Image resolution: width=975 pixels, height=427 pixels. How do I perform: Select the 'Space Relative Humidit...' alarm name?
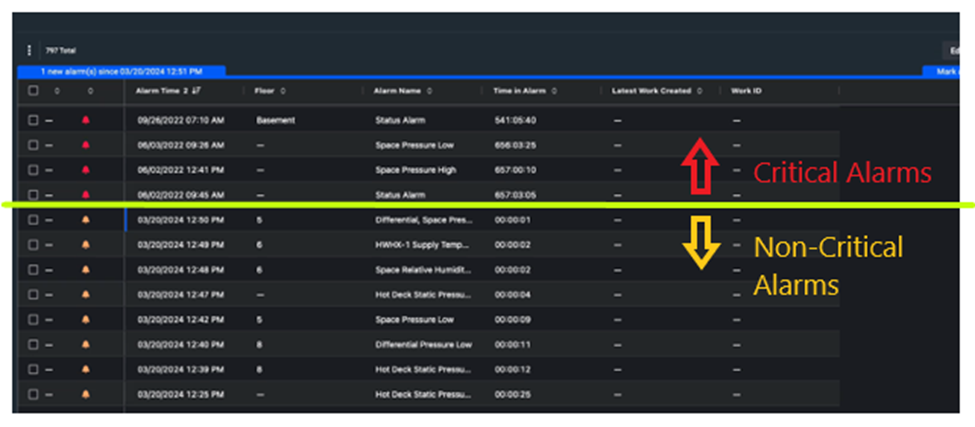[x=423, y=270]
